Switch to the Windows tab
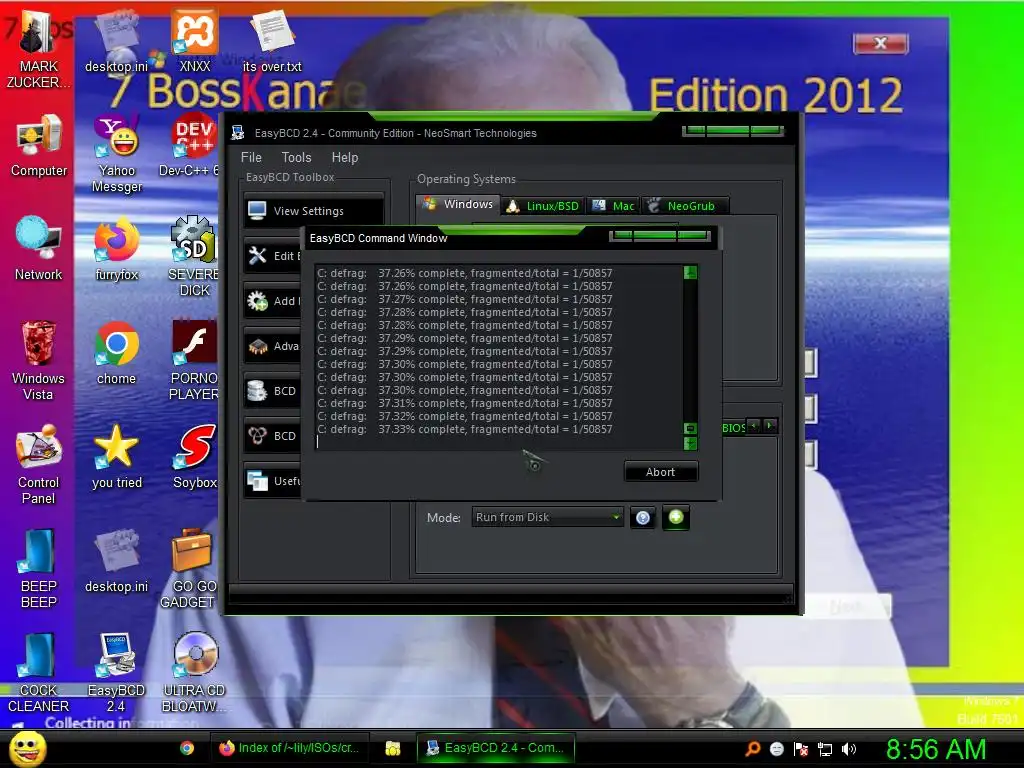This screenshot has height=768, width=1024. (x=458, y=204)
